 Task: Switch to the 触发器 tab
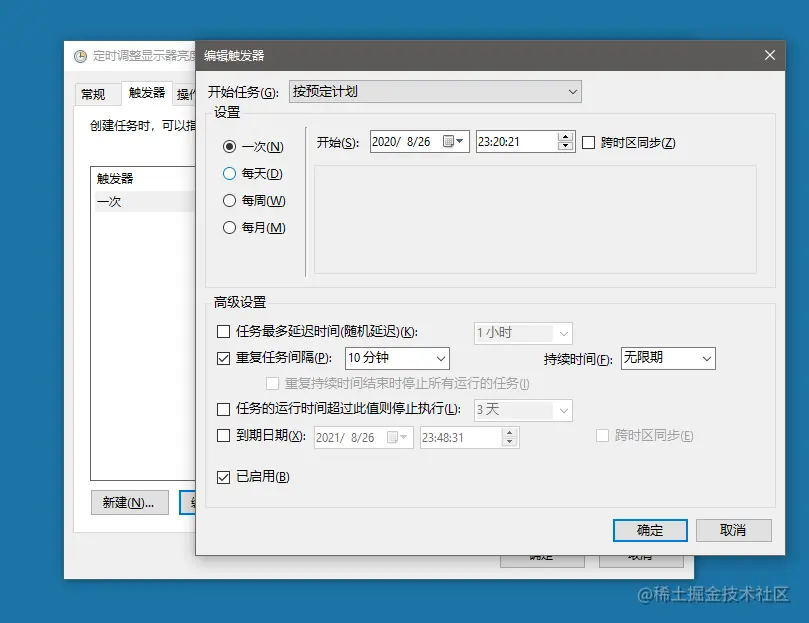tap(147, 93)
